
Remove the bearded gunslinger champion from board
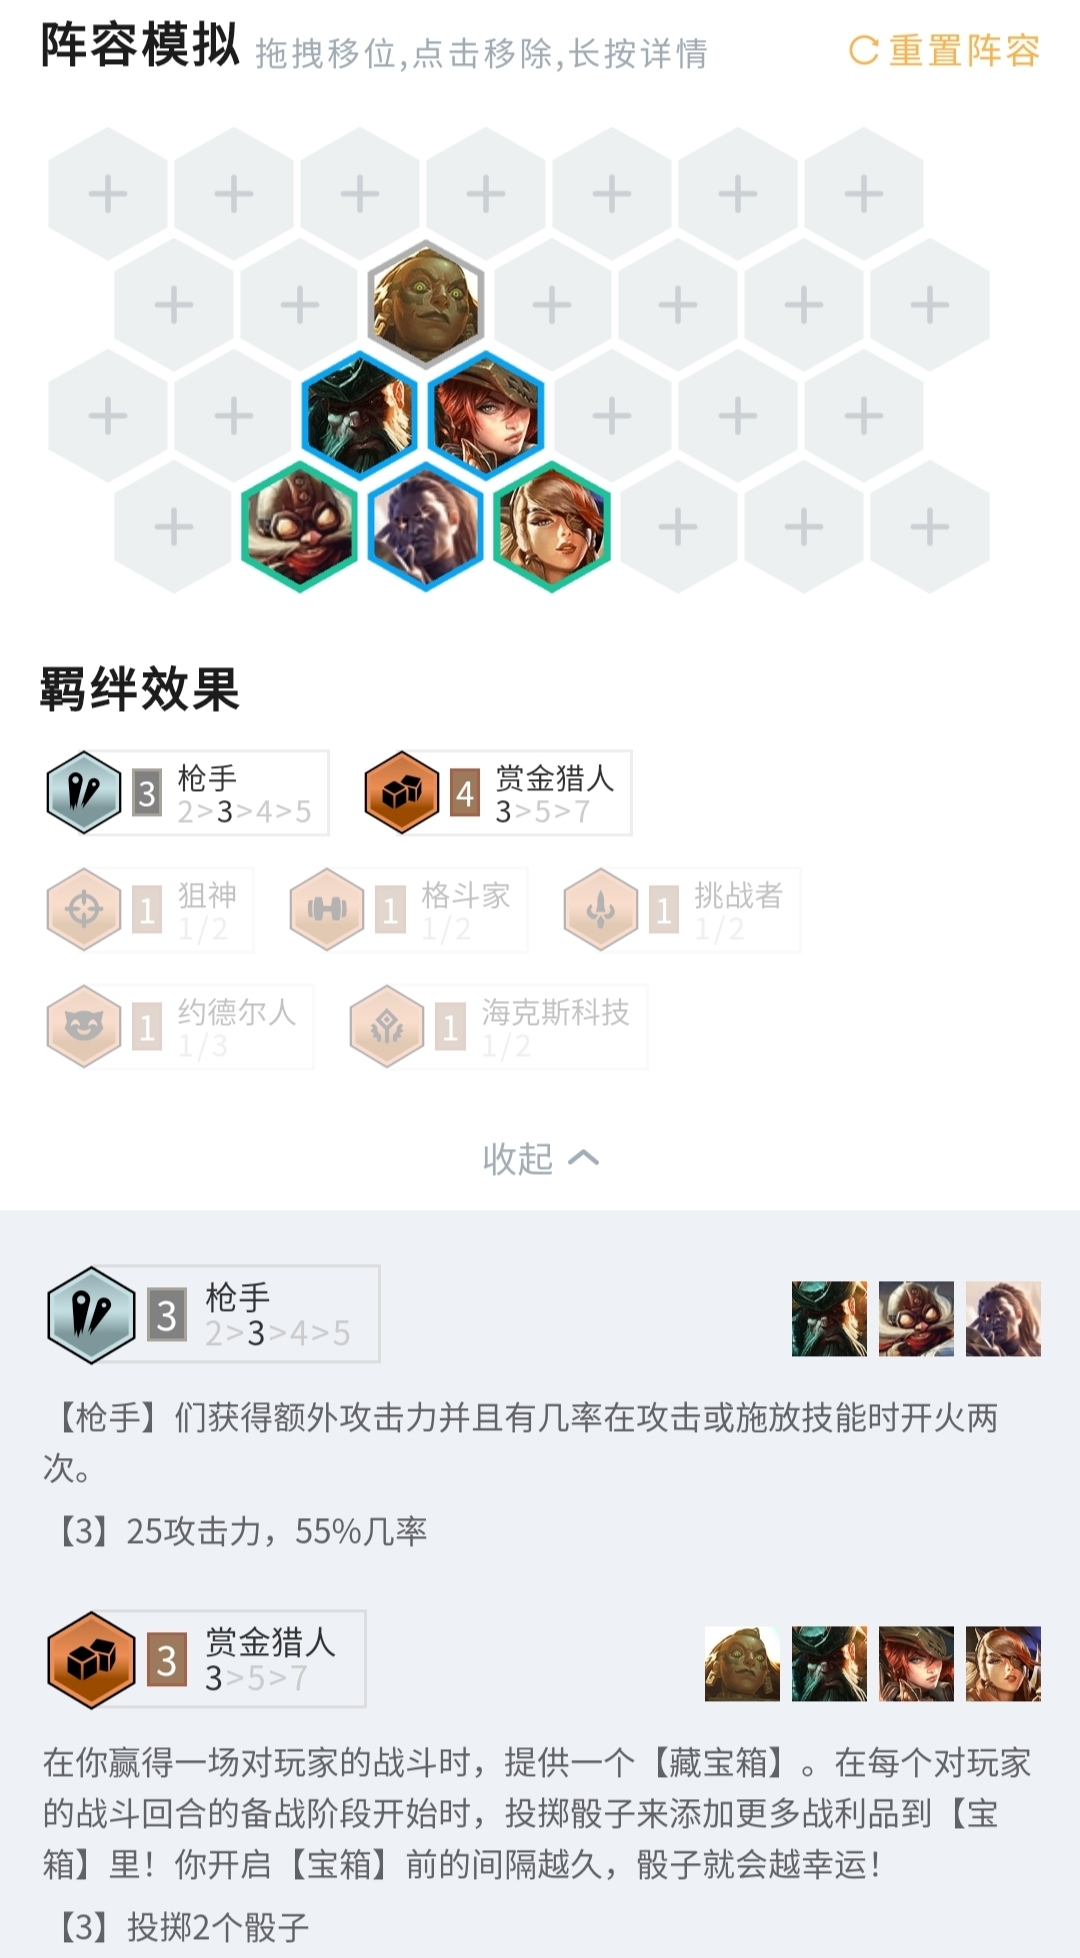[x=360, y=416]
